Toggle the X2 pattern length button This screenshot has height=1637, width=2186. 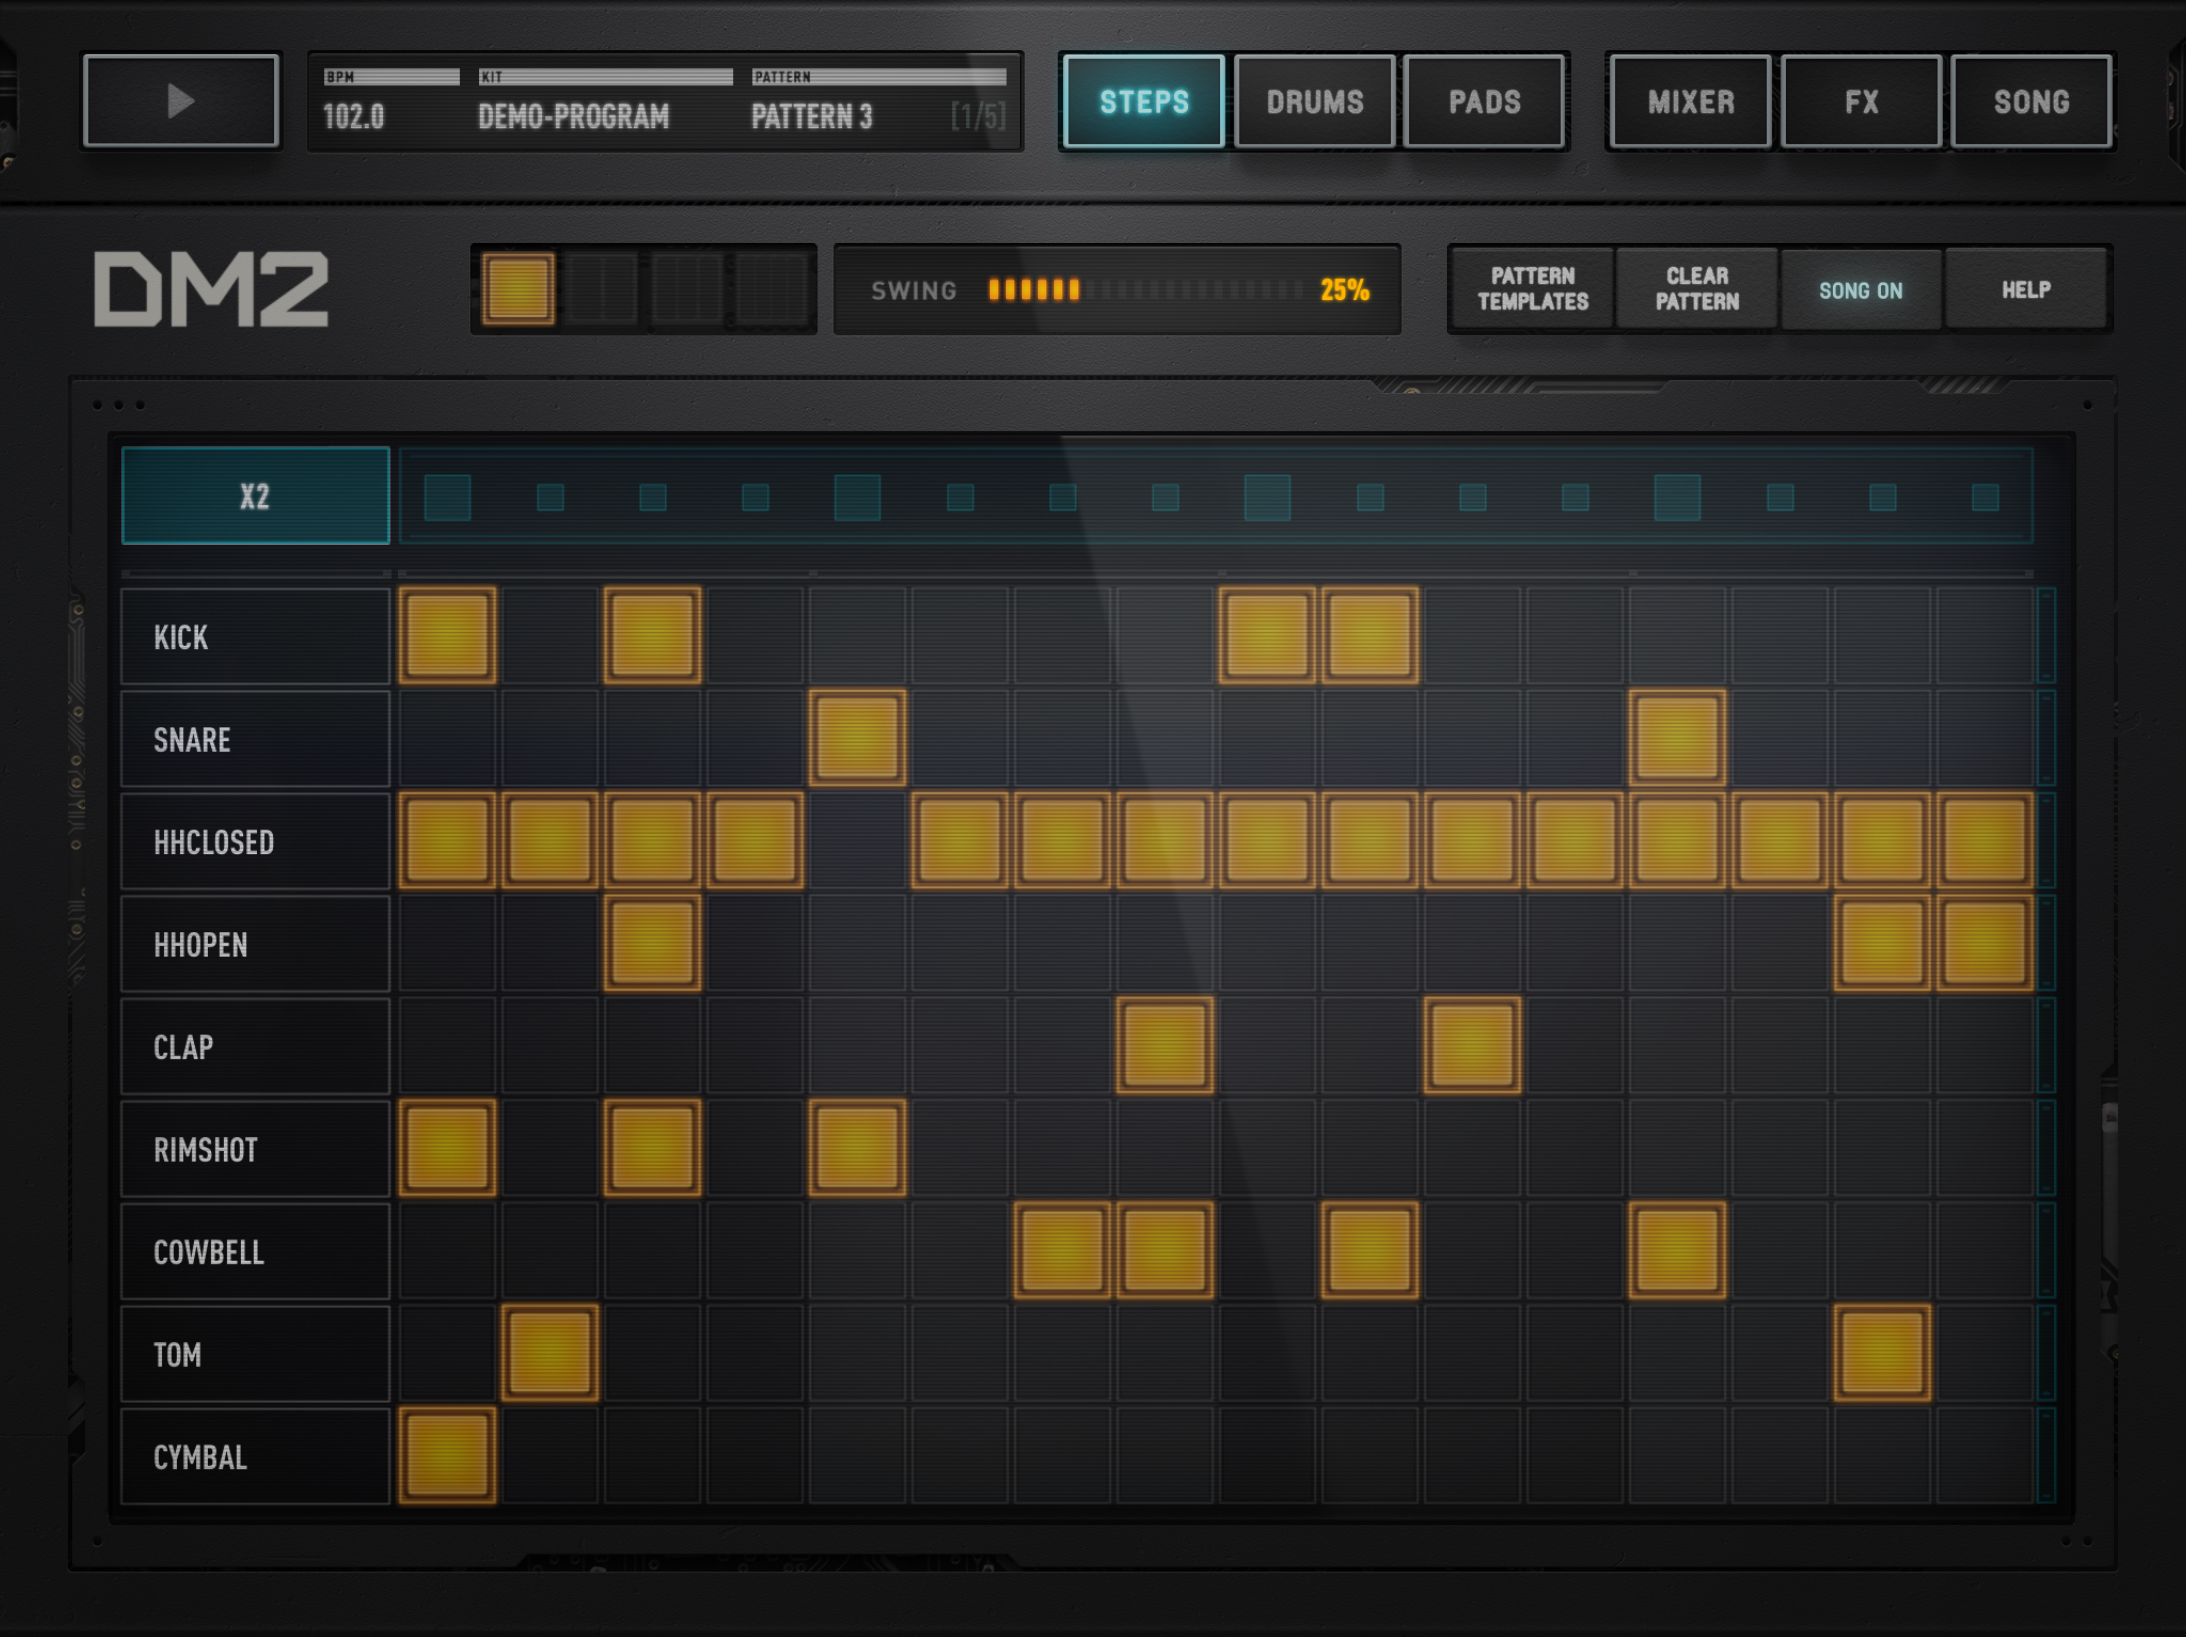coord(255,496)
